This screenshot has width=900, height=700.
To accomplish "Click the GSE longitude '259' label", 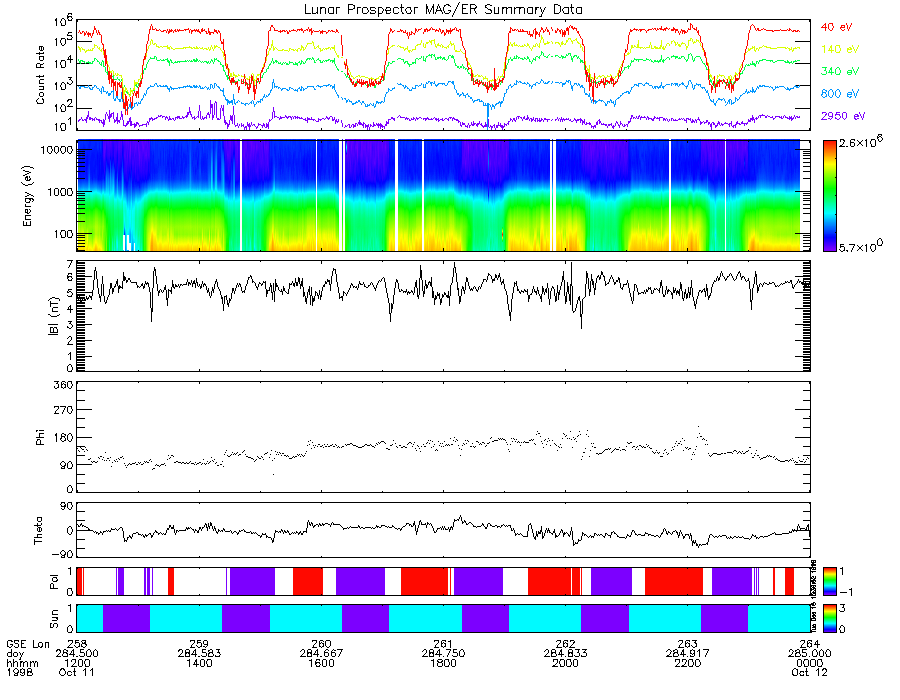I will point(199,644).
